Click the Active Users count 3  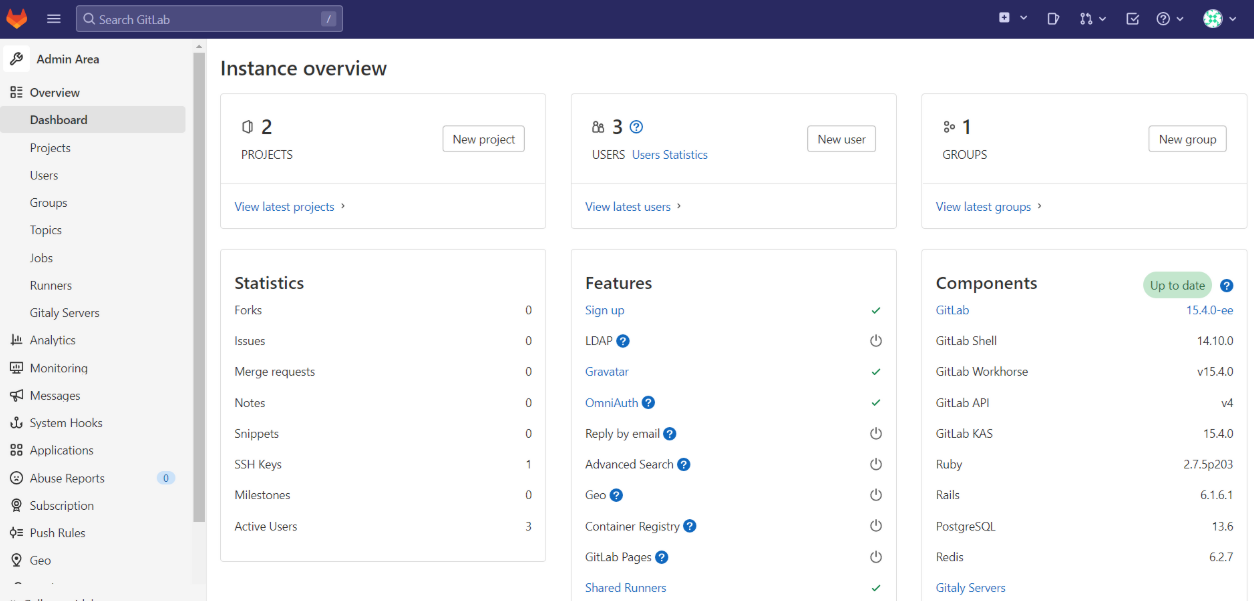(529, 527)
